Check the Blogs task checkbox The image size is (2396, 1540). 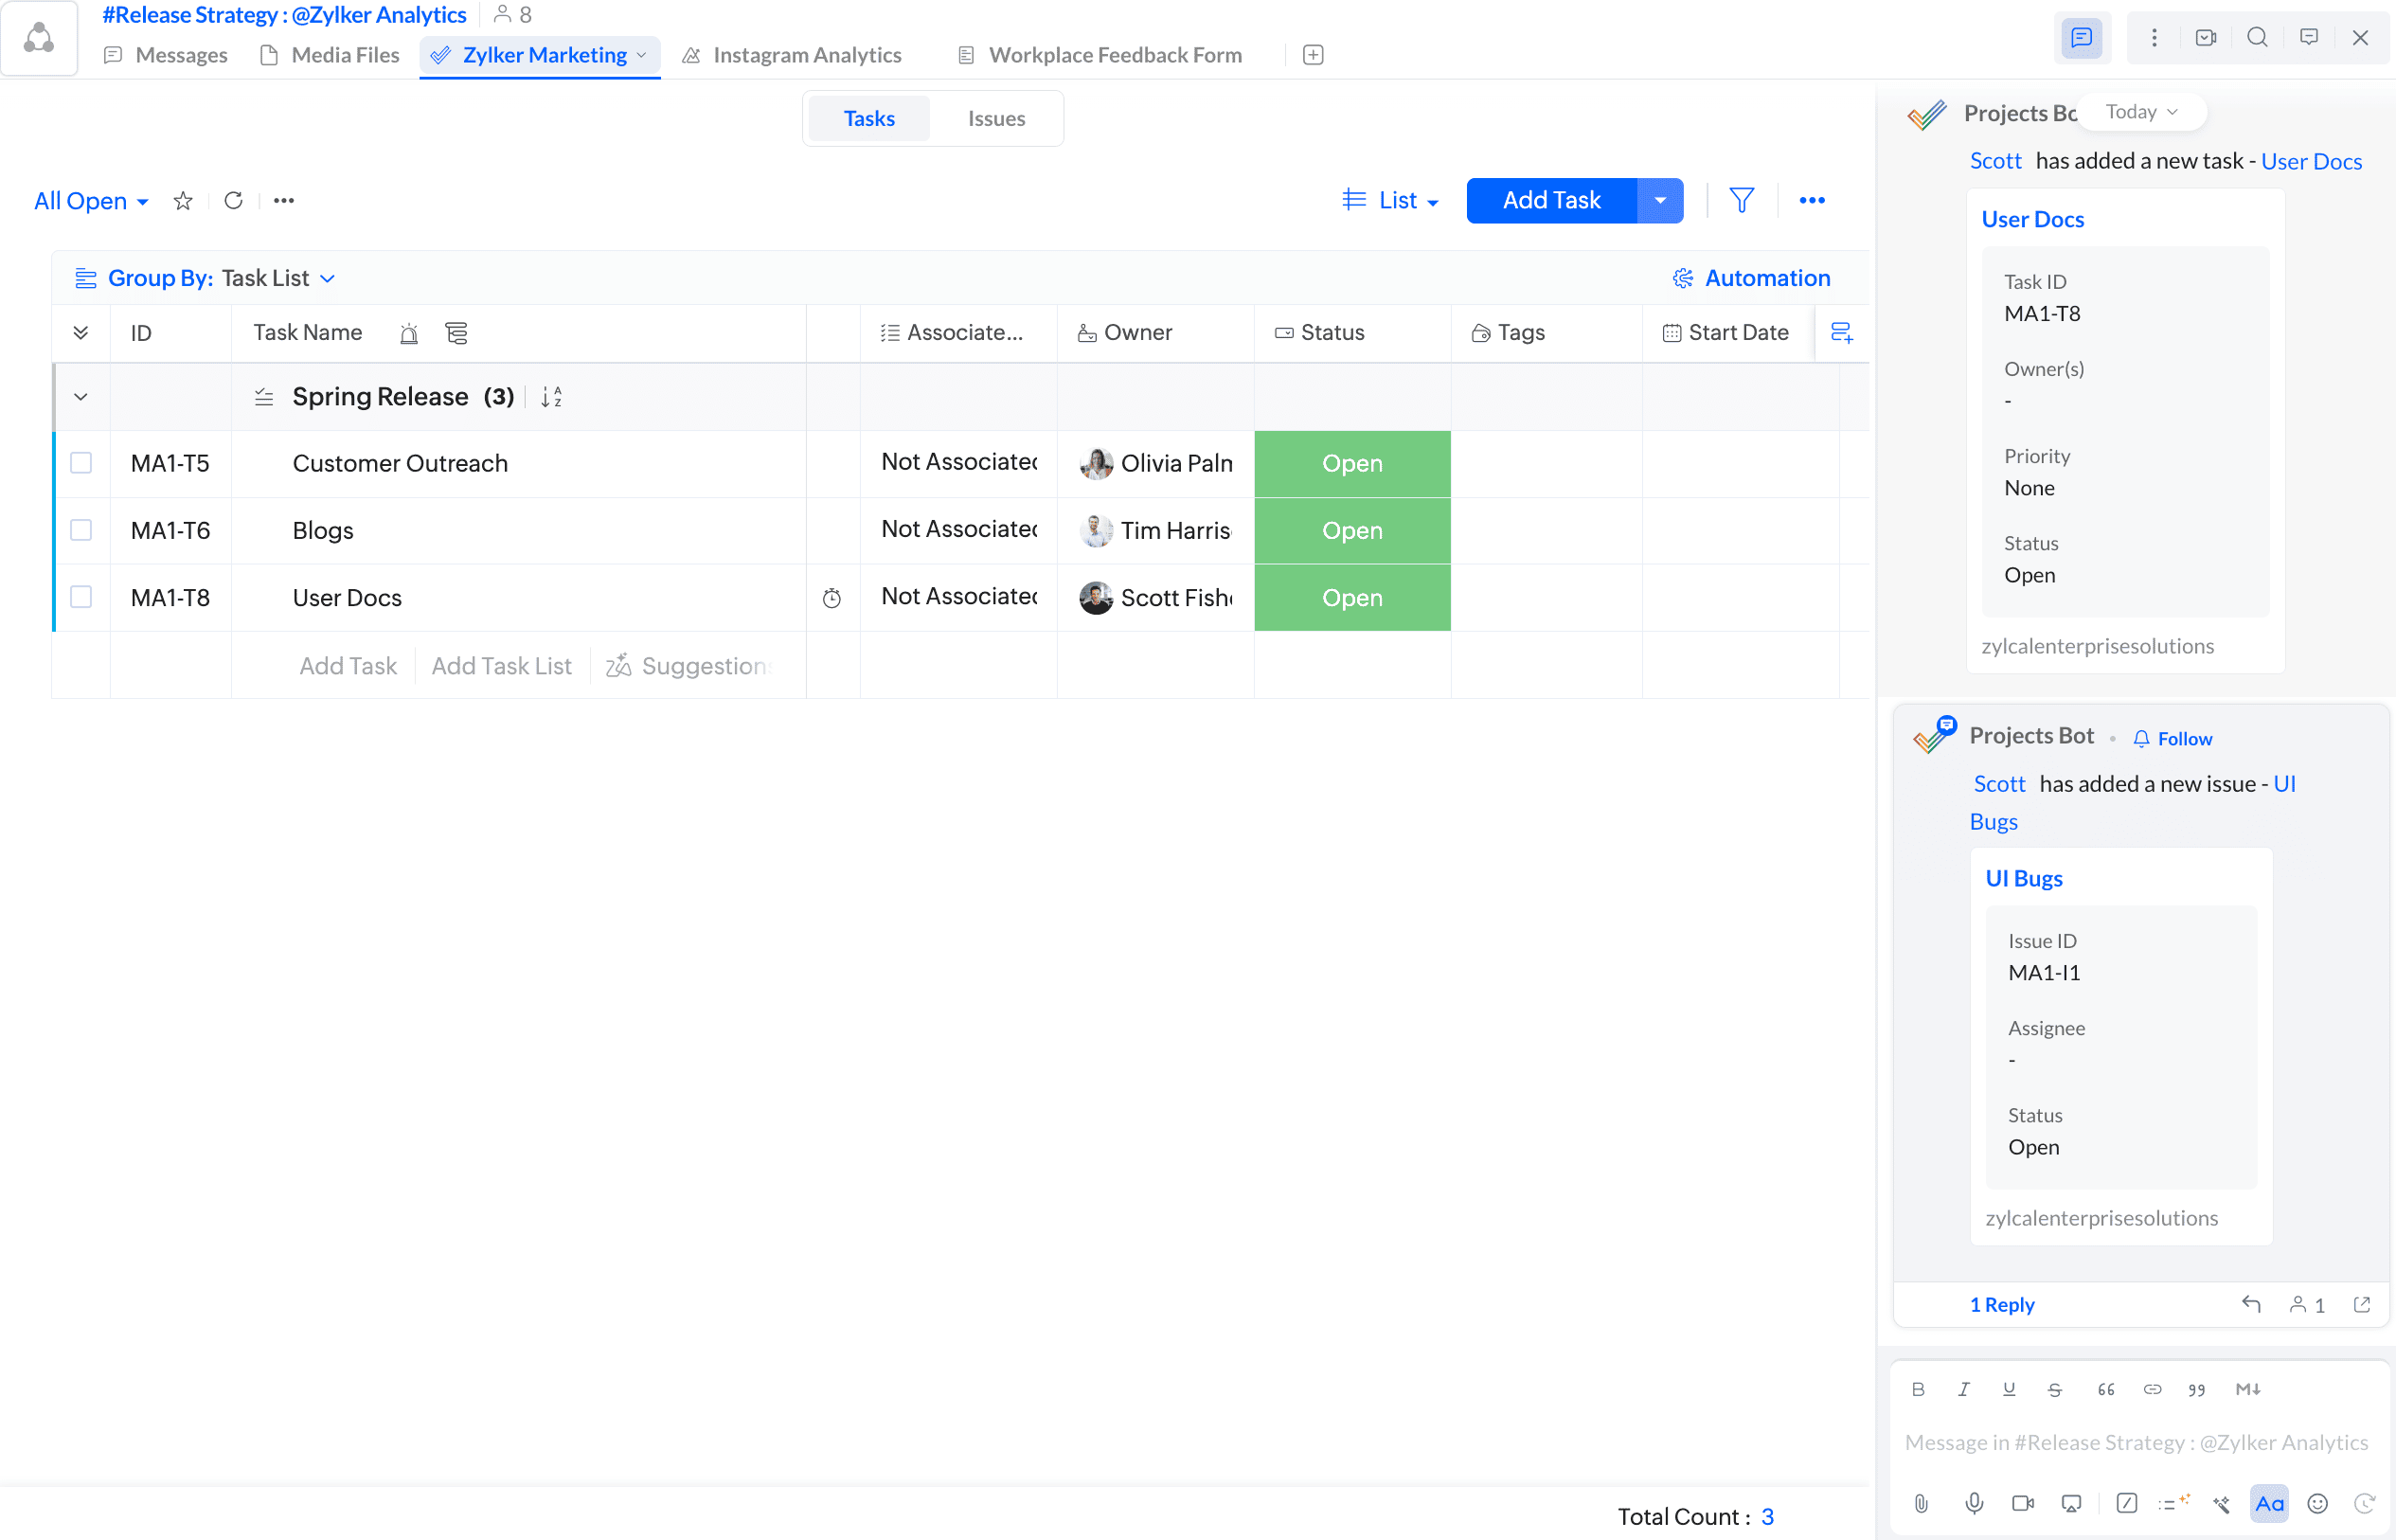[81, 530]
